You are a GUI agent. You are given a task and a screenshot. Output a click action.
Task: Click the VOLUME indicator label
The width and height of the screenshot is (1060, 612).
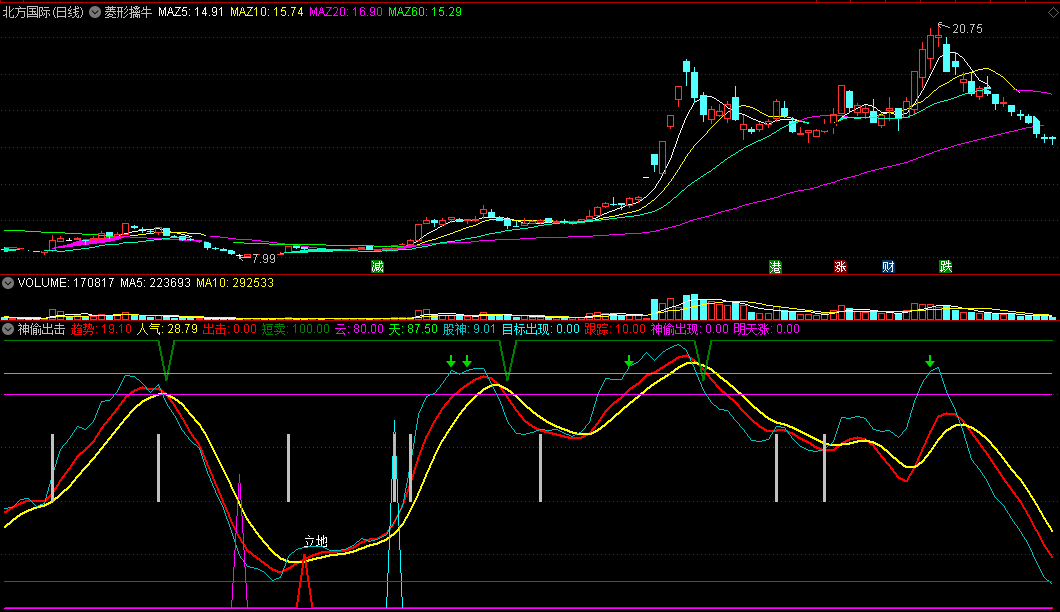click(41, 283)
